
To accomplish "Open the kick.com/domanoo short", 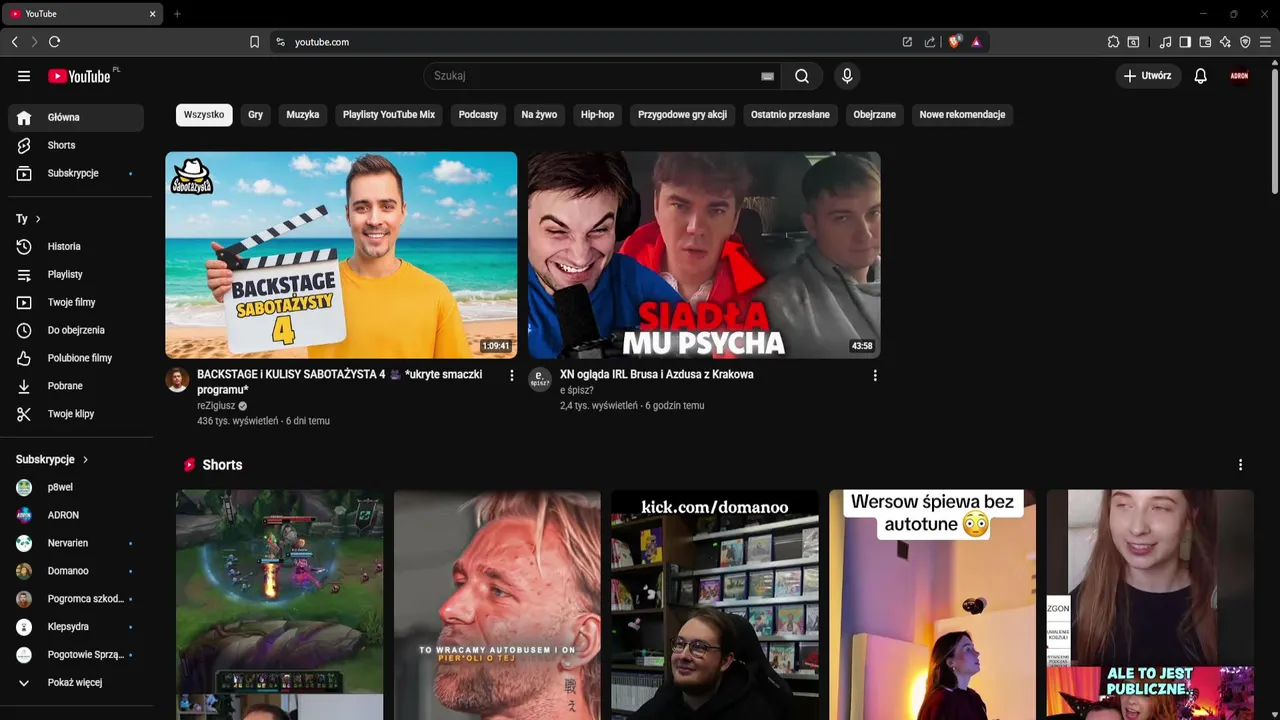I will coord(715,605).
